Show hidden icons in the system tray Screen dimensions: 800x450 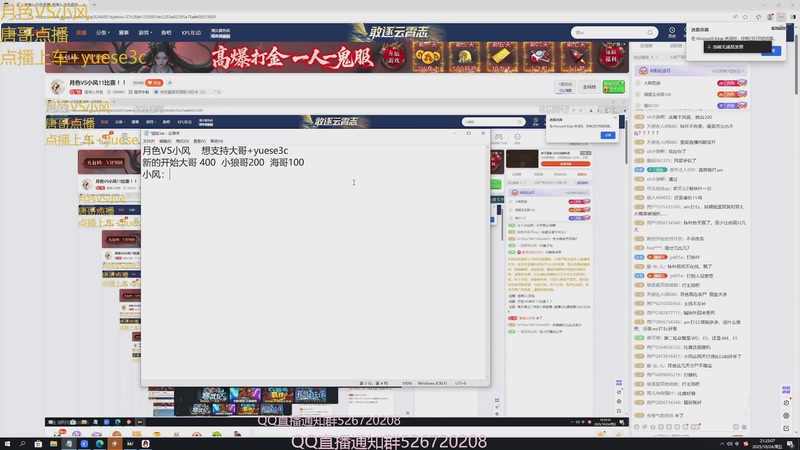(722, 444)
